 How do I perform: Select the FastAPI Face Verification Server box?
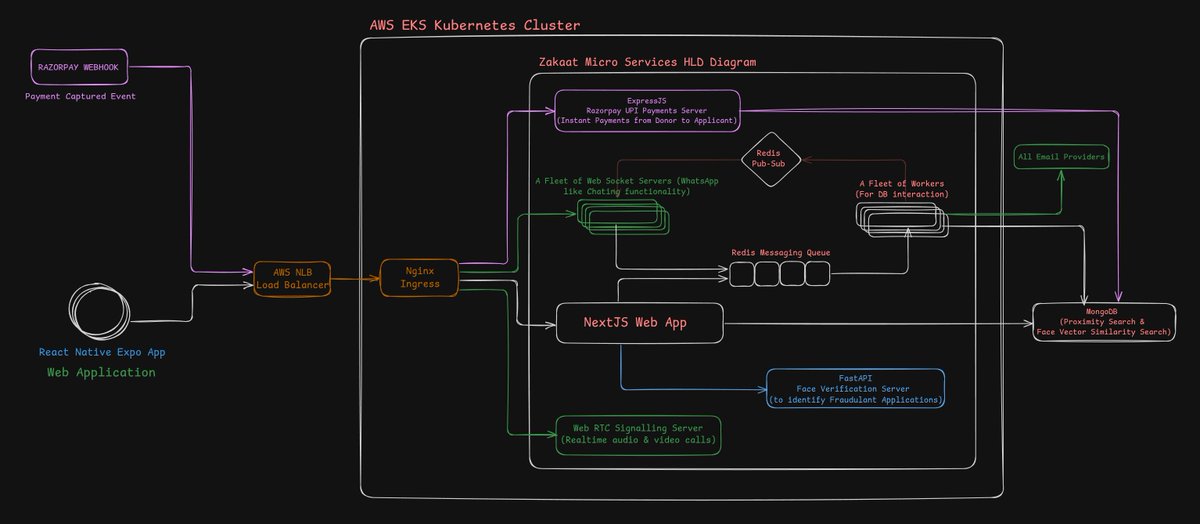coord(855,389)
